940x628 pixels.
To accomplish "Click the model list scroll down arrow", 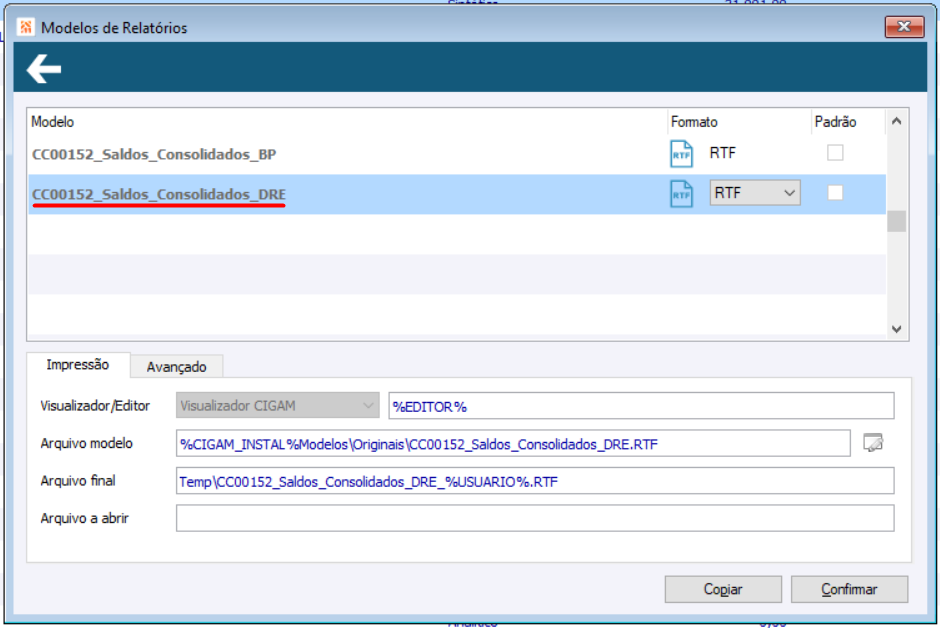I will tap(896, 329).
